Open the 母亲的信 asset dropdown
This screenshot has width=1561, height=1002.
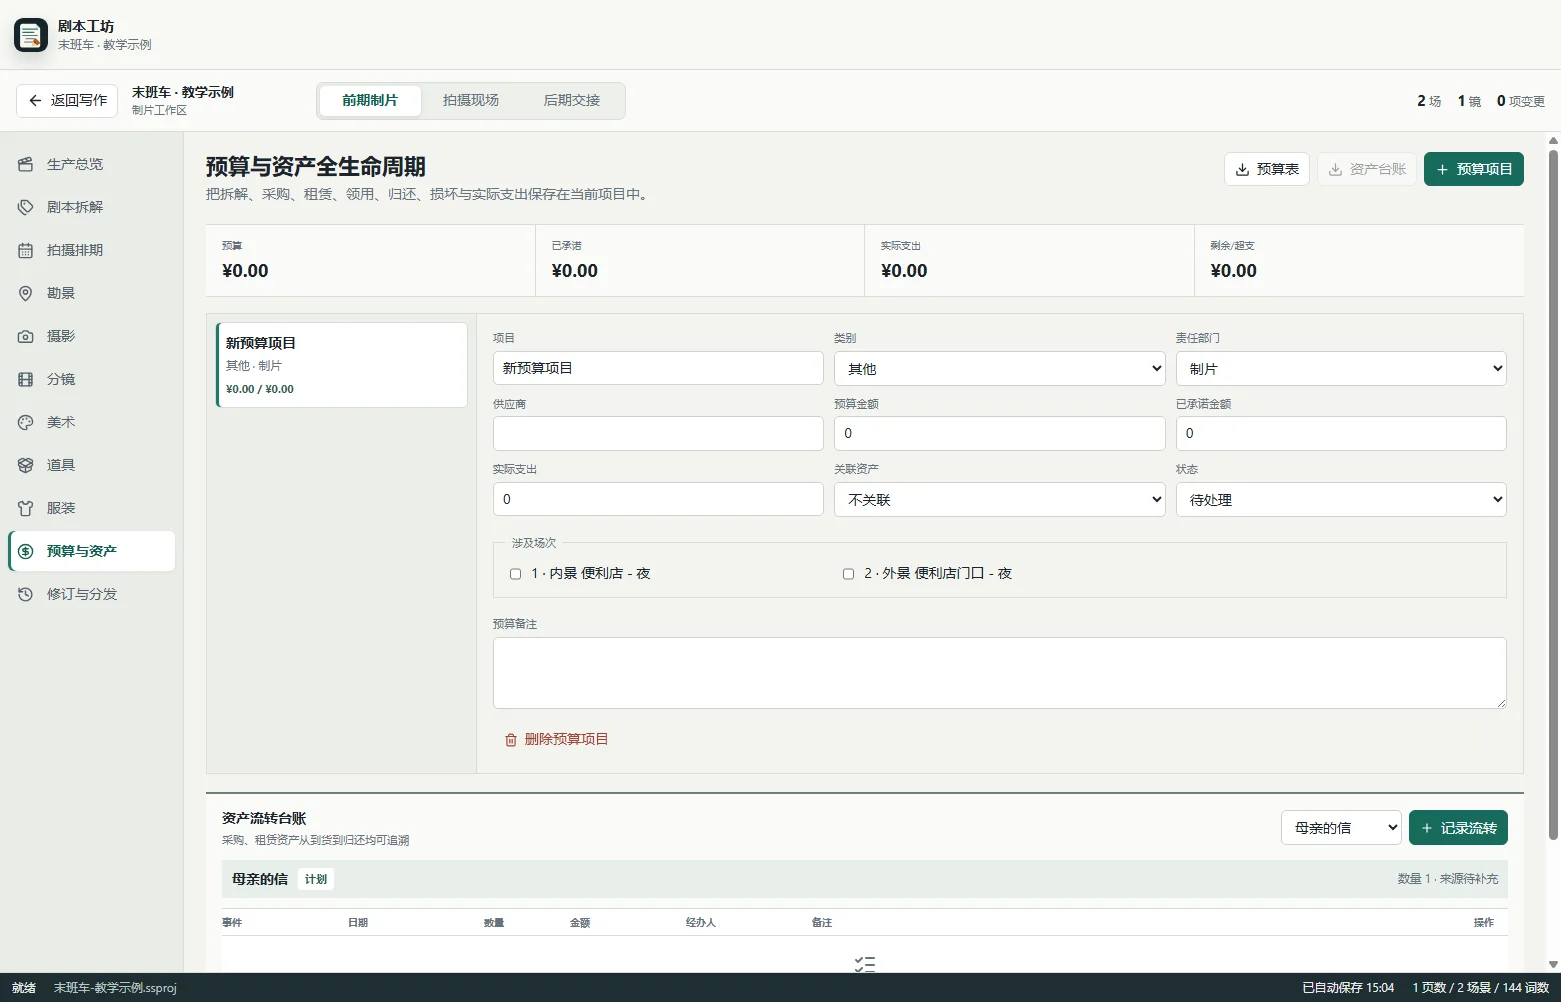click(x=1341, y=827)
